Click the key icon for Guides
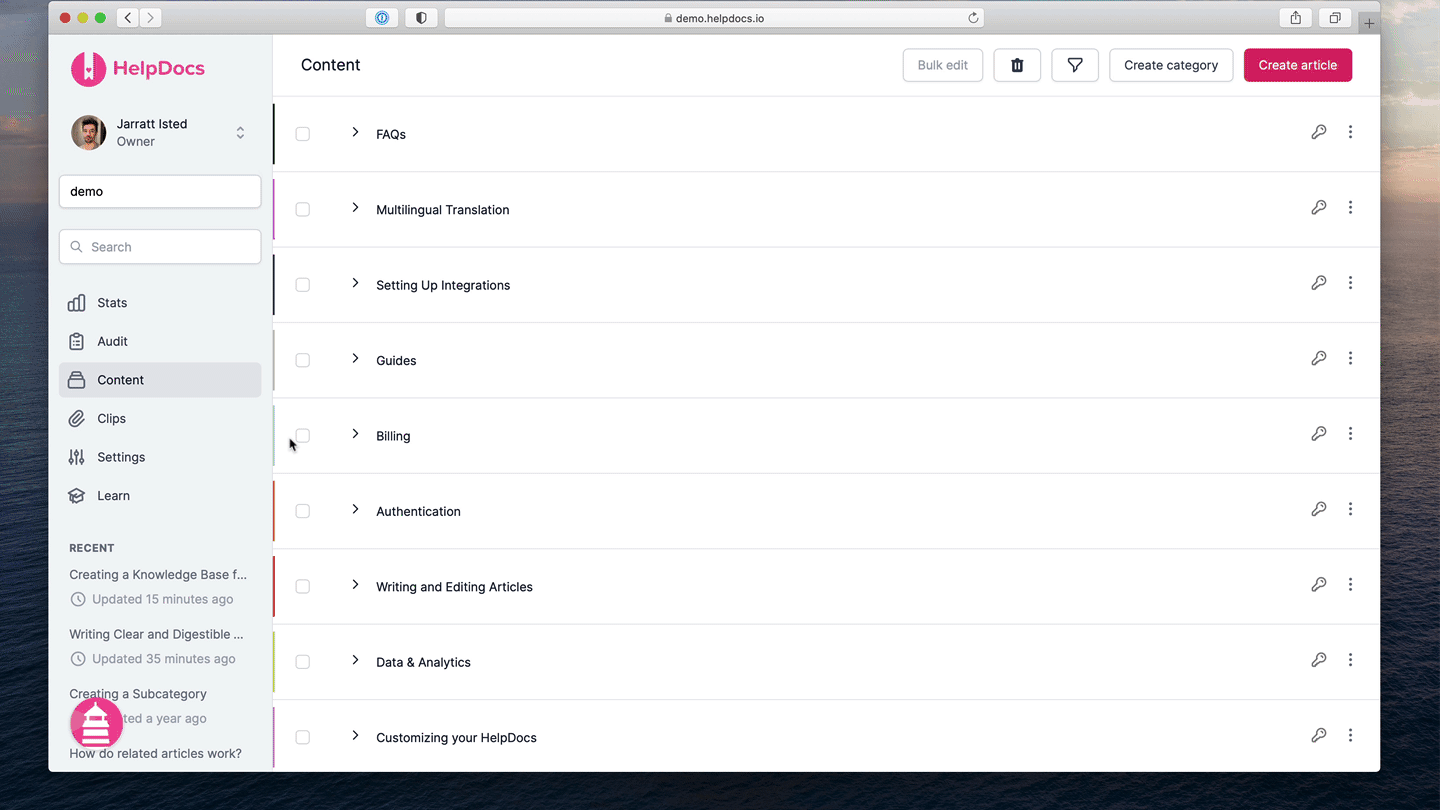Viewport: 1440px width, 810px height. (x=1319, y=358)
